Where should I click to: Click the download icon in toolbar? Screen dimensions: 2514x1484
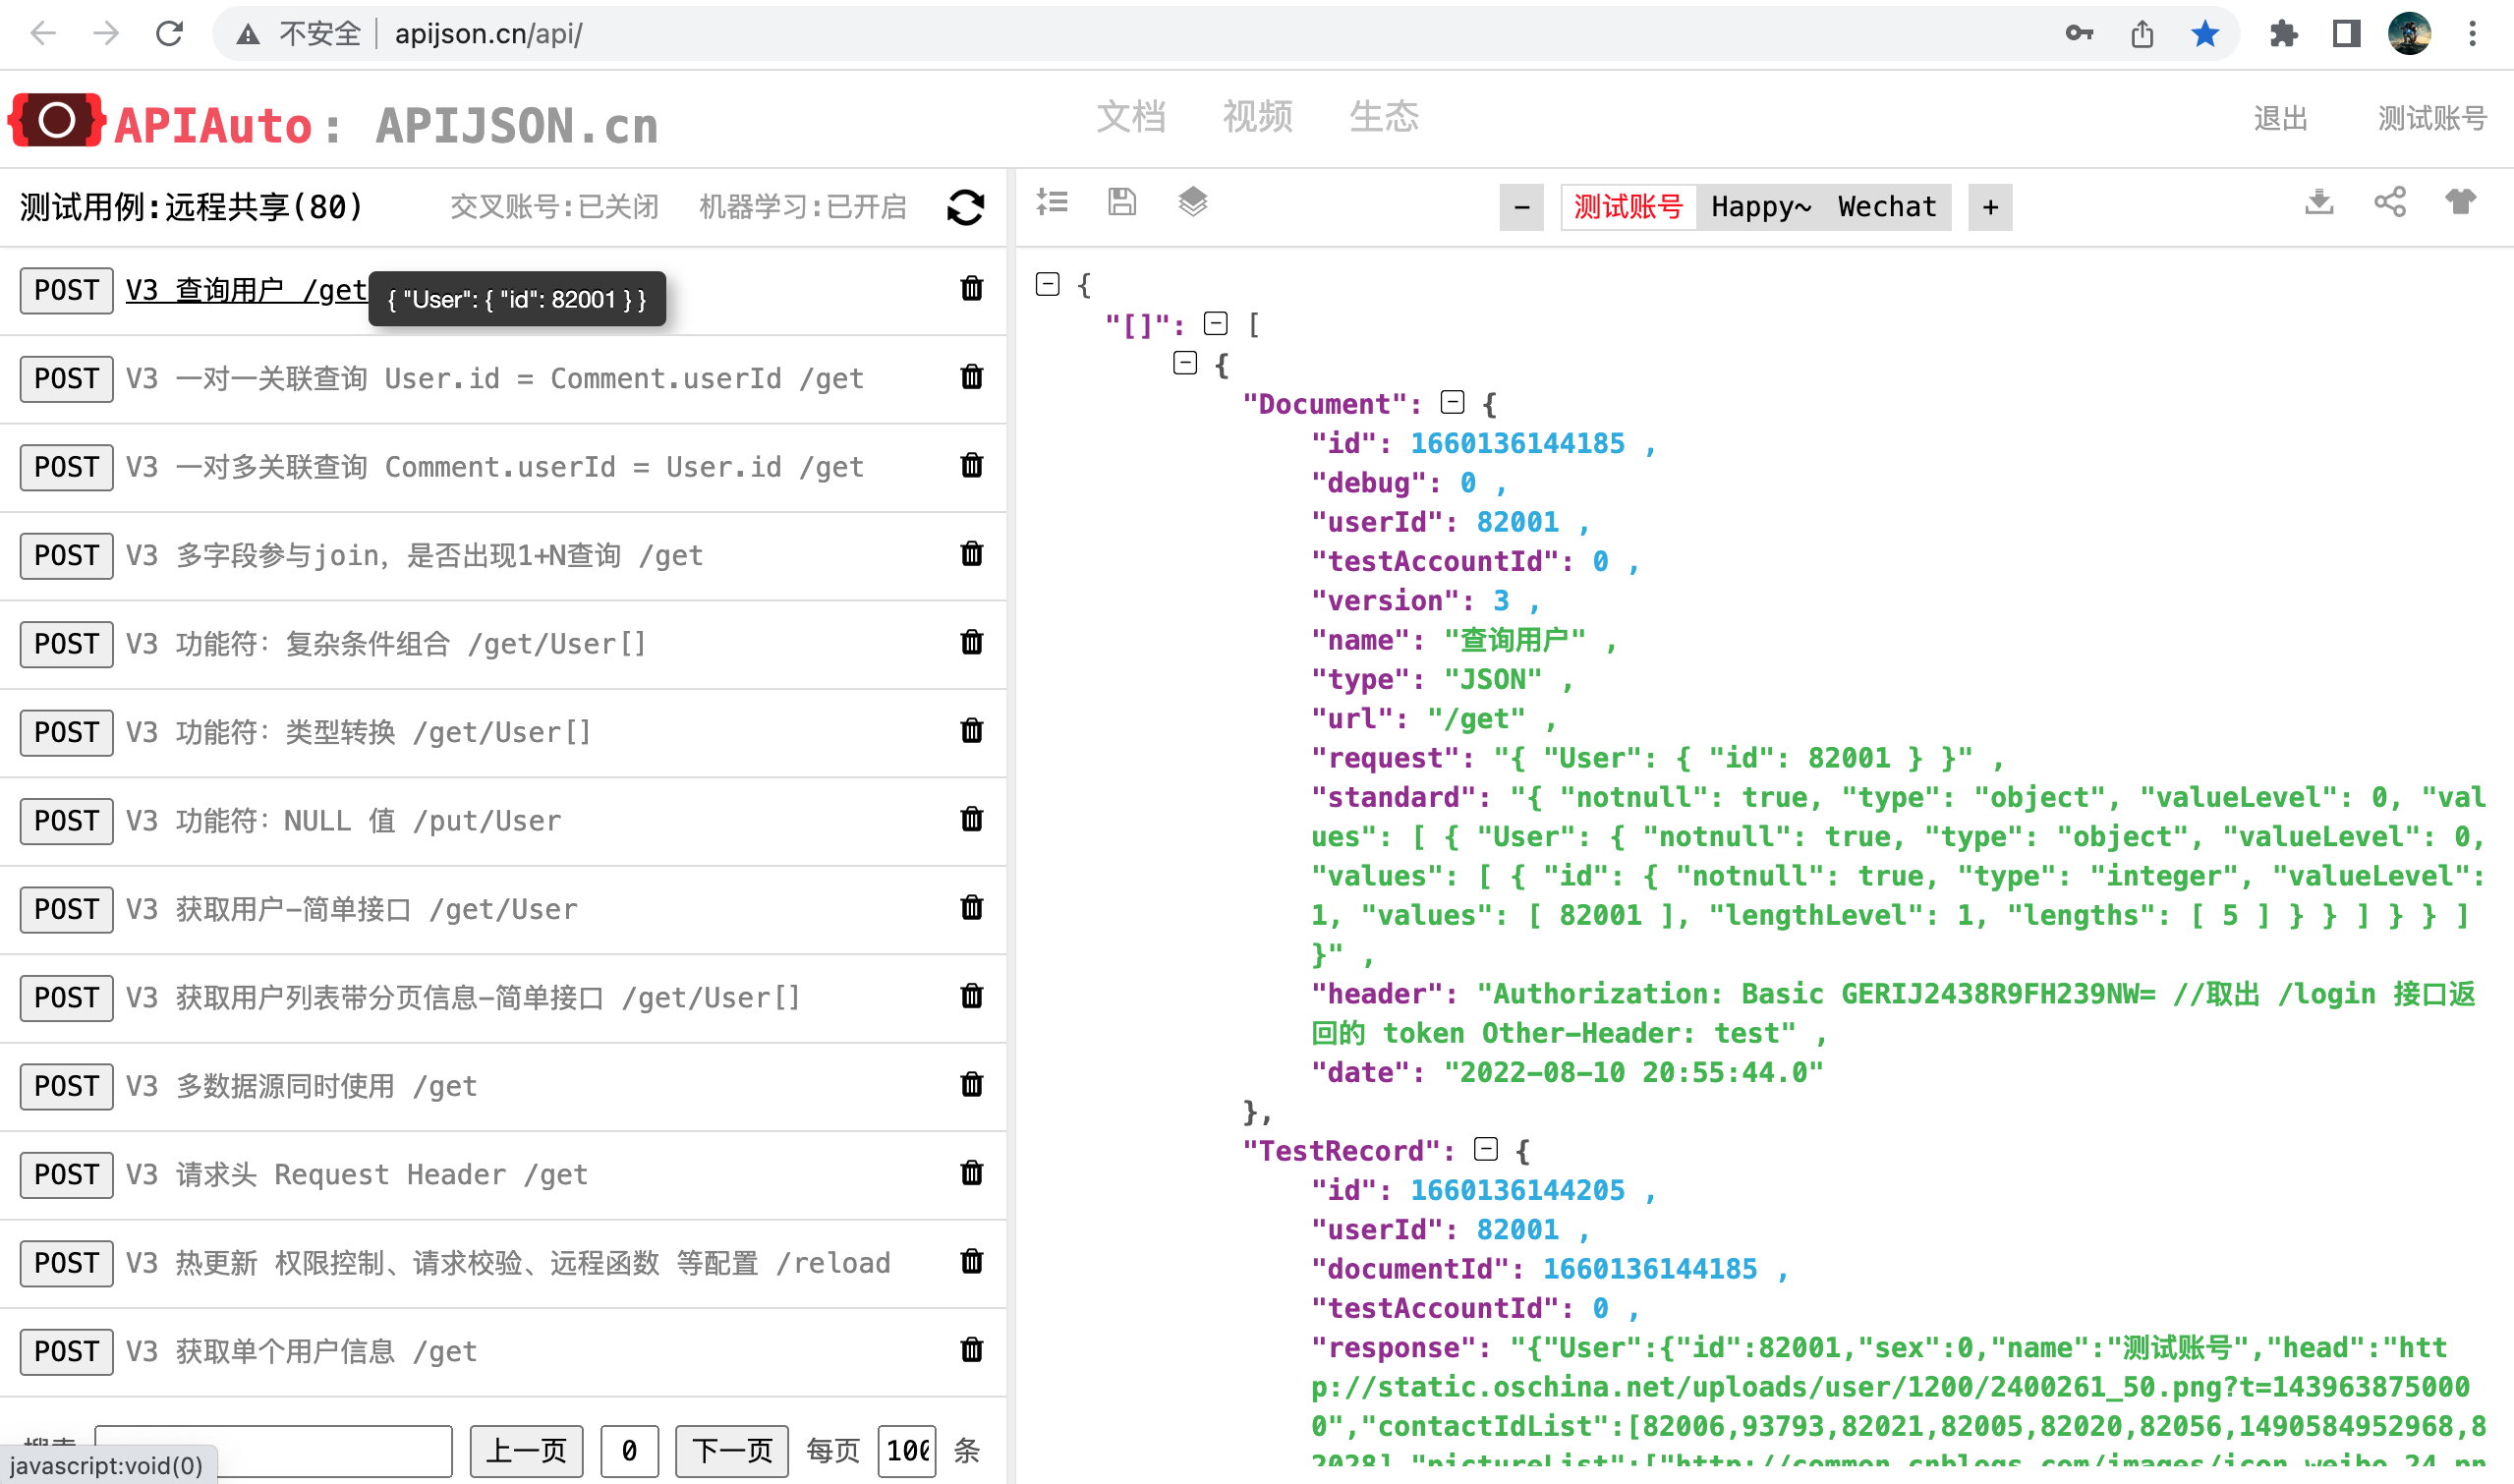tap(2318, 203)
